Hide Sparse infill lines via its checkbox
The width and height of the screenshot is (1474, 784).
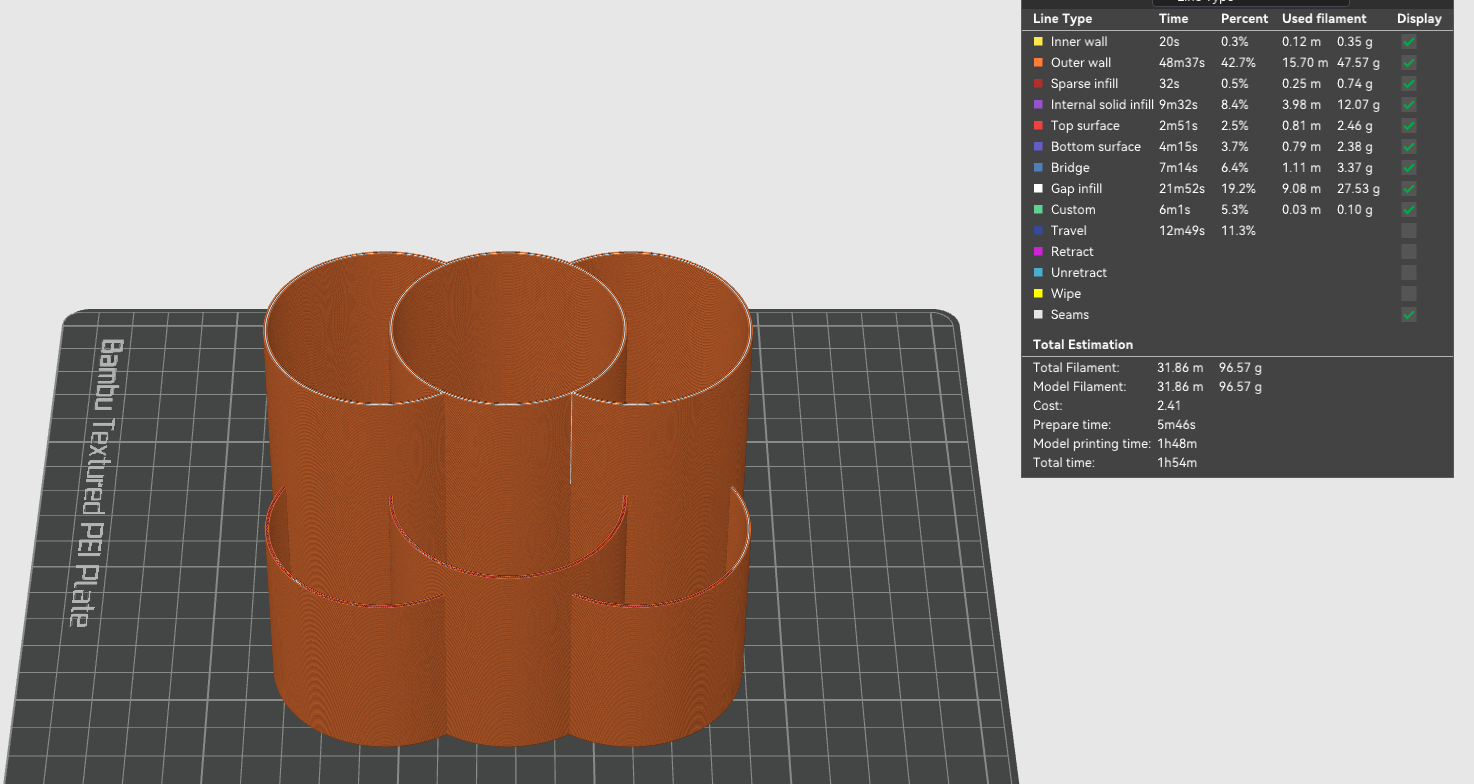(x=1408, y=84)
